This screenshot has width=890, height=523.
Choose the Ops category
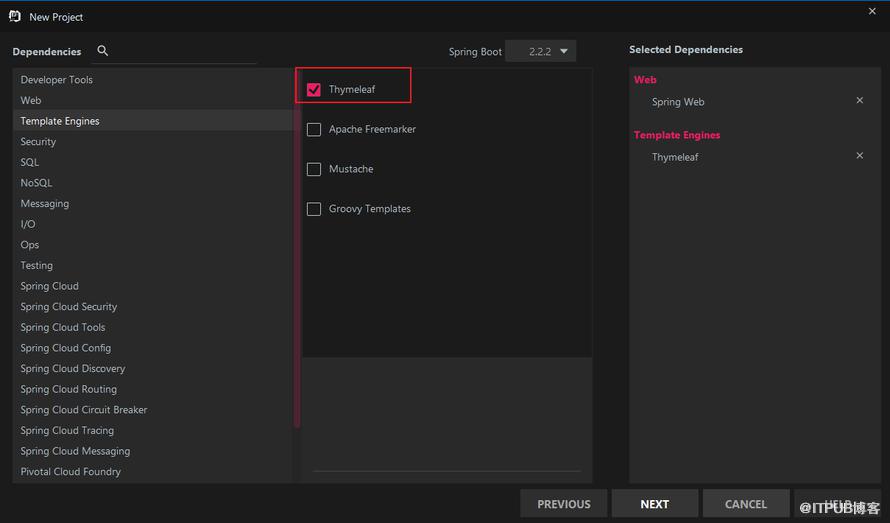[x=153, y=245]
